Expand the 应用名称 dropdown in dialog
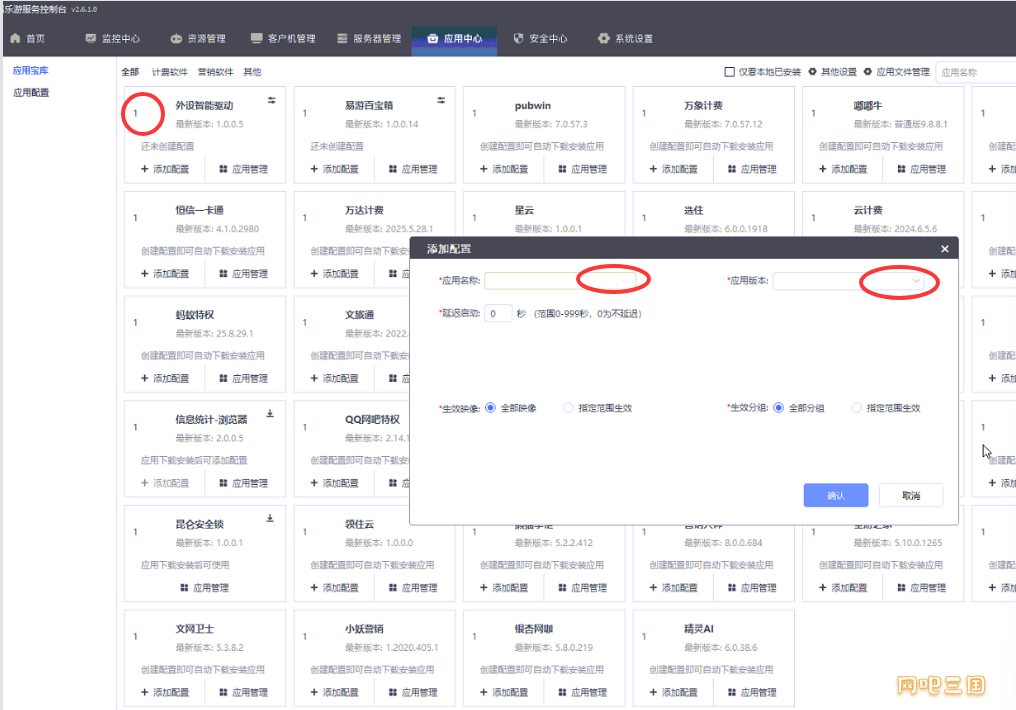Image resolution: width=1016 pixels, height=710 pixels. pos(560,281)
